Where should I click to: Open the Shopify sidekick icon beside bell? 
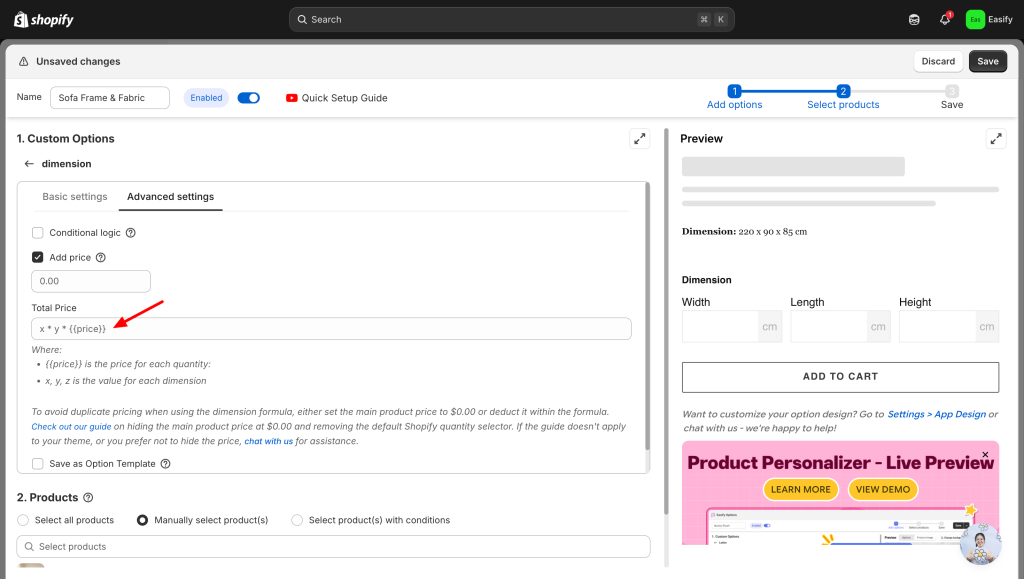914,19
